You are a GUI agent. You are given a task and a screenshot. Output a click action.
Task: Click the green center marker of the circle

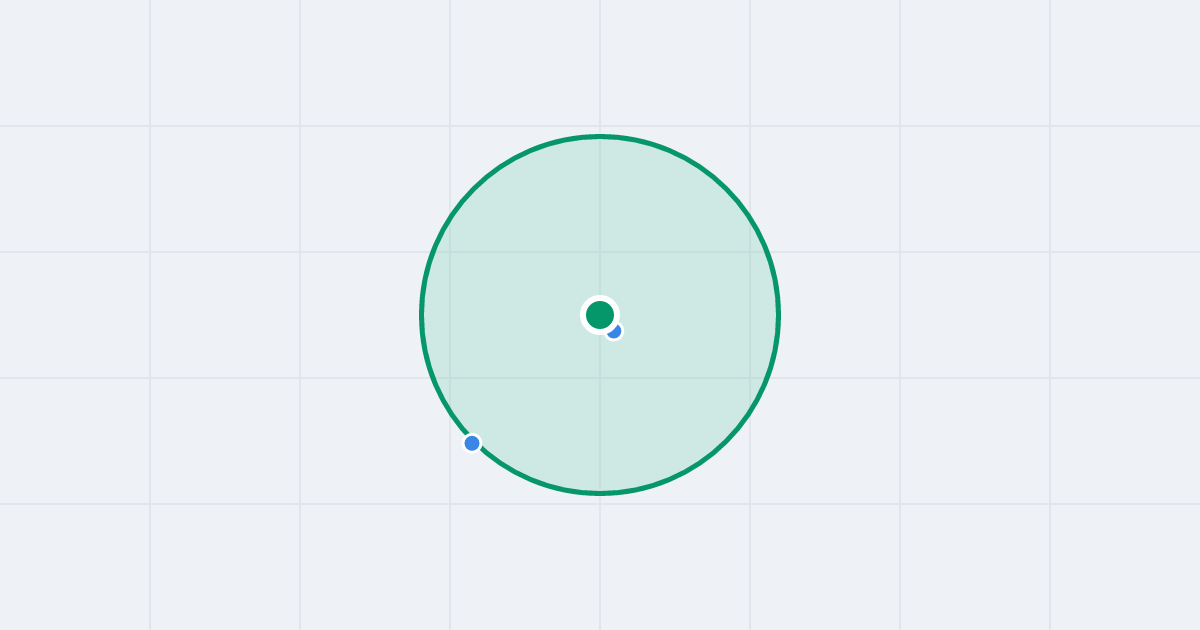tap(600, 315)
